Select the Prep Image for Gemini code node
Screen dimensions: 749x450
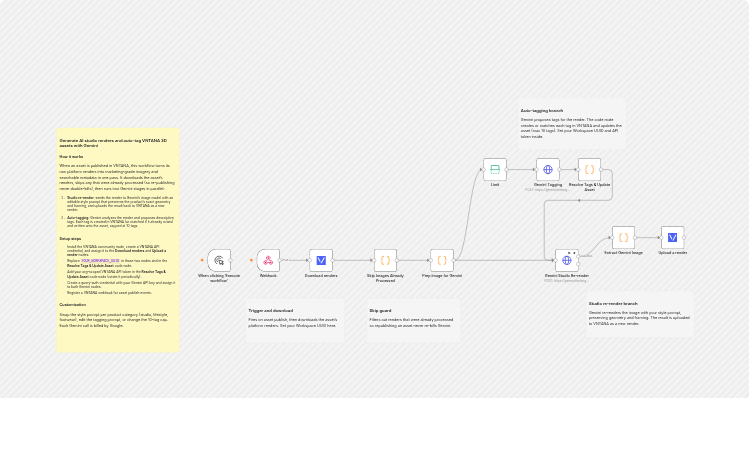point(442,260)
